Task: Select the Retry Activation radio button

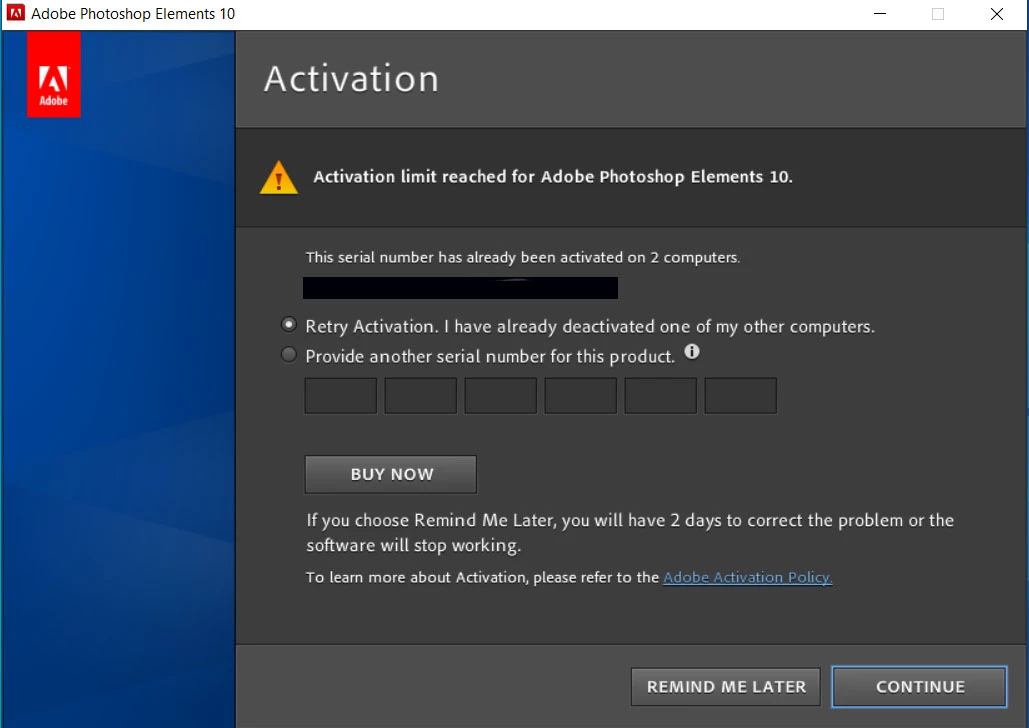Action: tap(288, 325)
